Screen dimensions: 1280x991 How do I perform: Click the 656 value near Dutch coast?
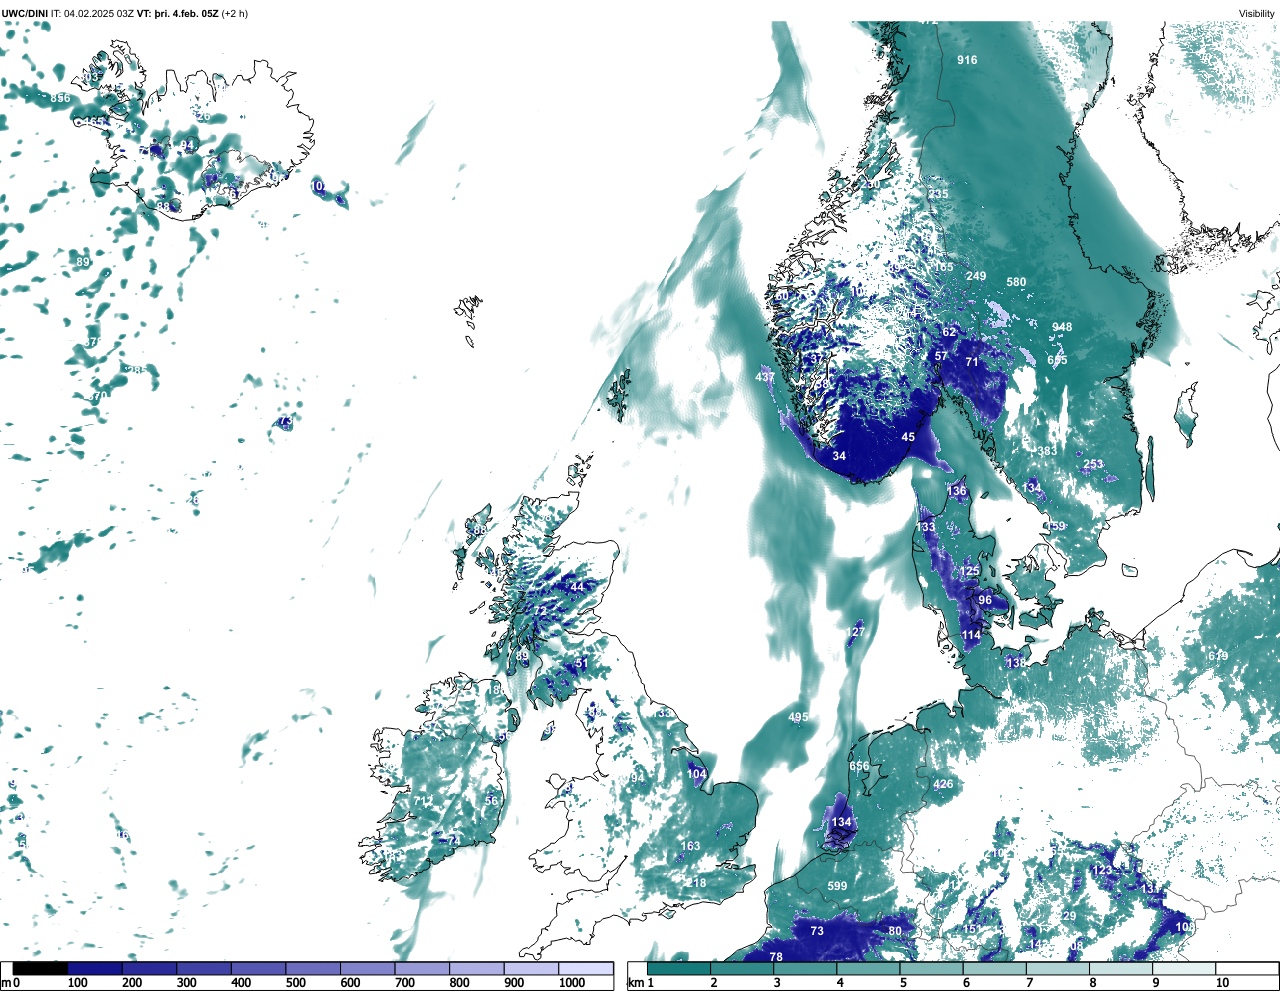pos(859,766)
